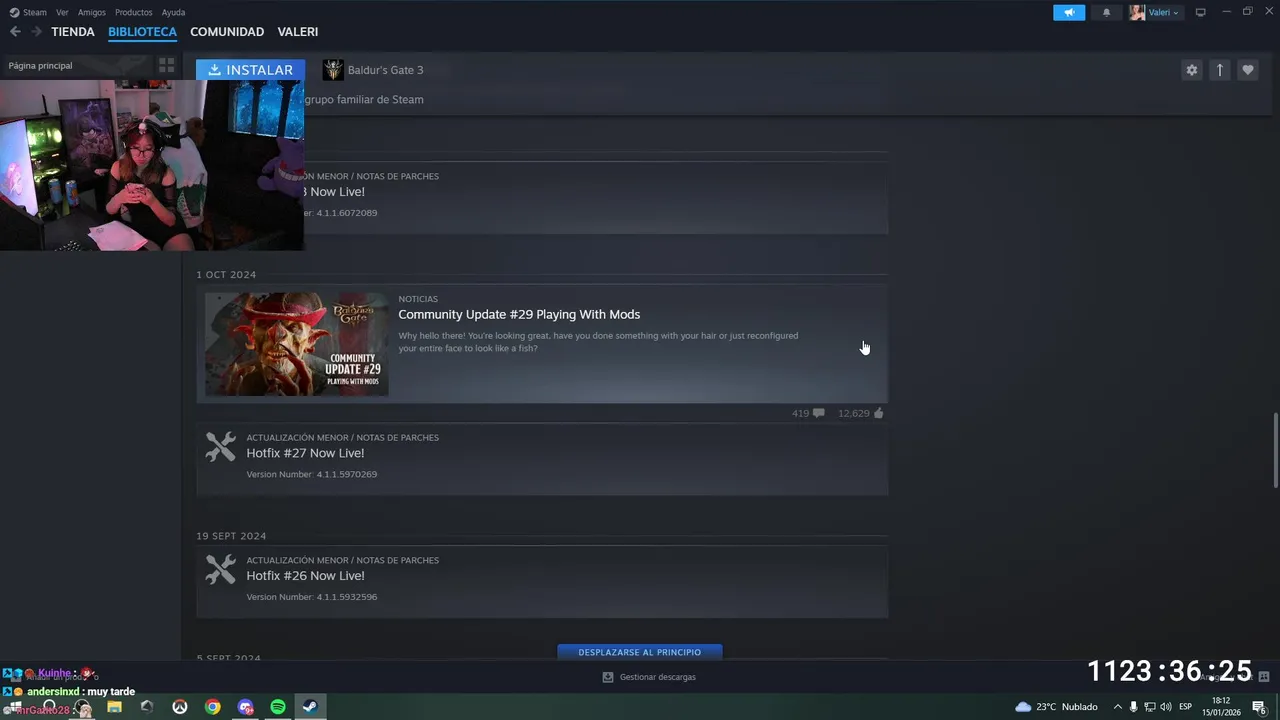Click the wrench icon for Hotfix #27

point(221,447)
